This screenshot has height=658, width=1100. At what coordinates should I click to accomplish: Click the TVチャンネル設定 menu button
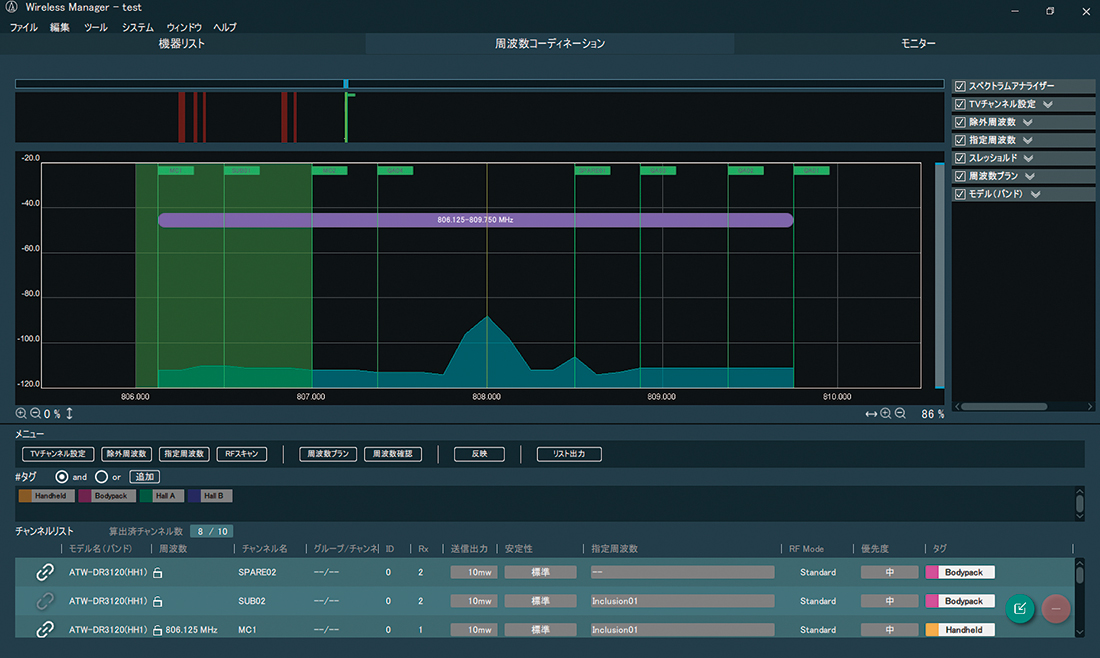pyautogui.click(x=58, y=454)
